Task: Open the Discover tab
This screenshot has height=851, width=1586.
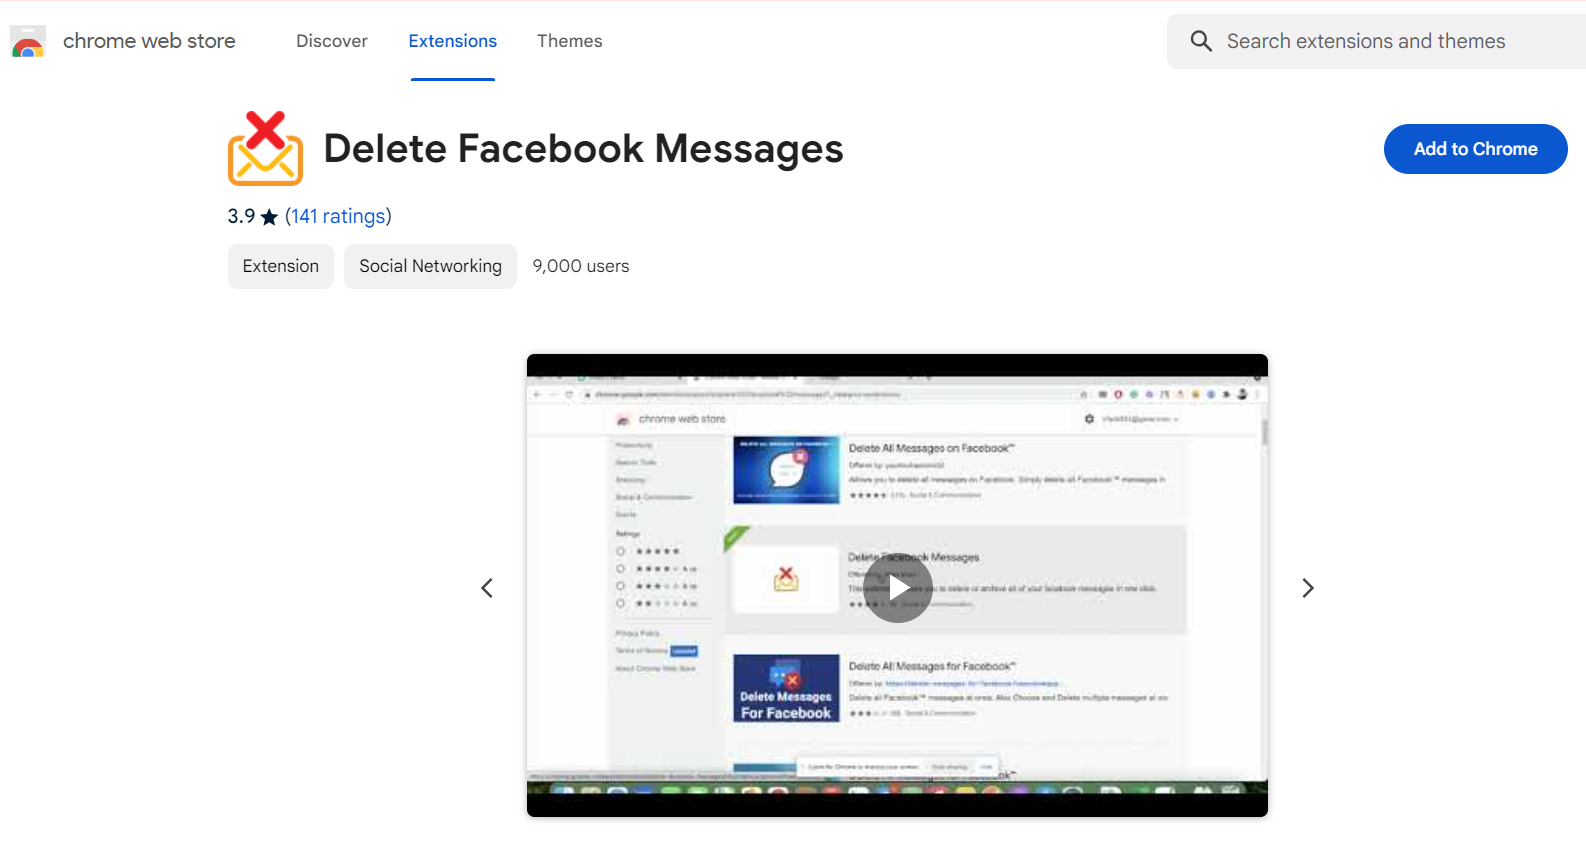Action: (x=332, y=41)
